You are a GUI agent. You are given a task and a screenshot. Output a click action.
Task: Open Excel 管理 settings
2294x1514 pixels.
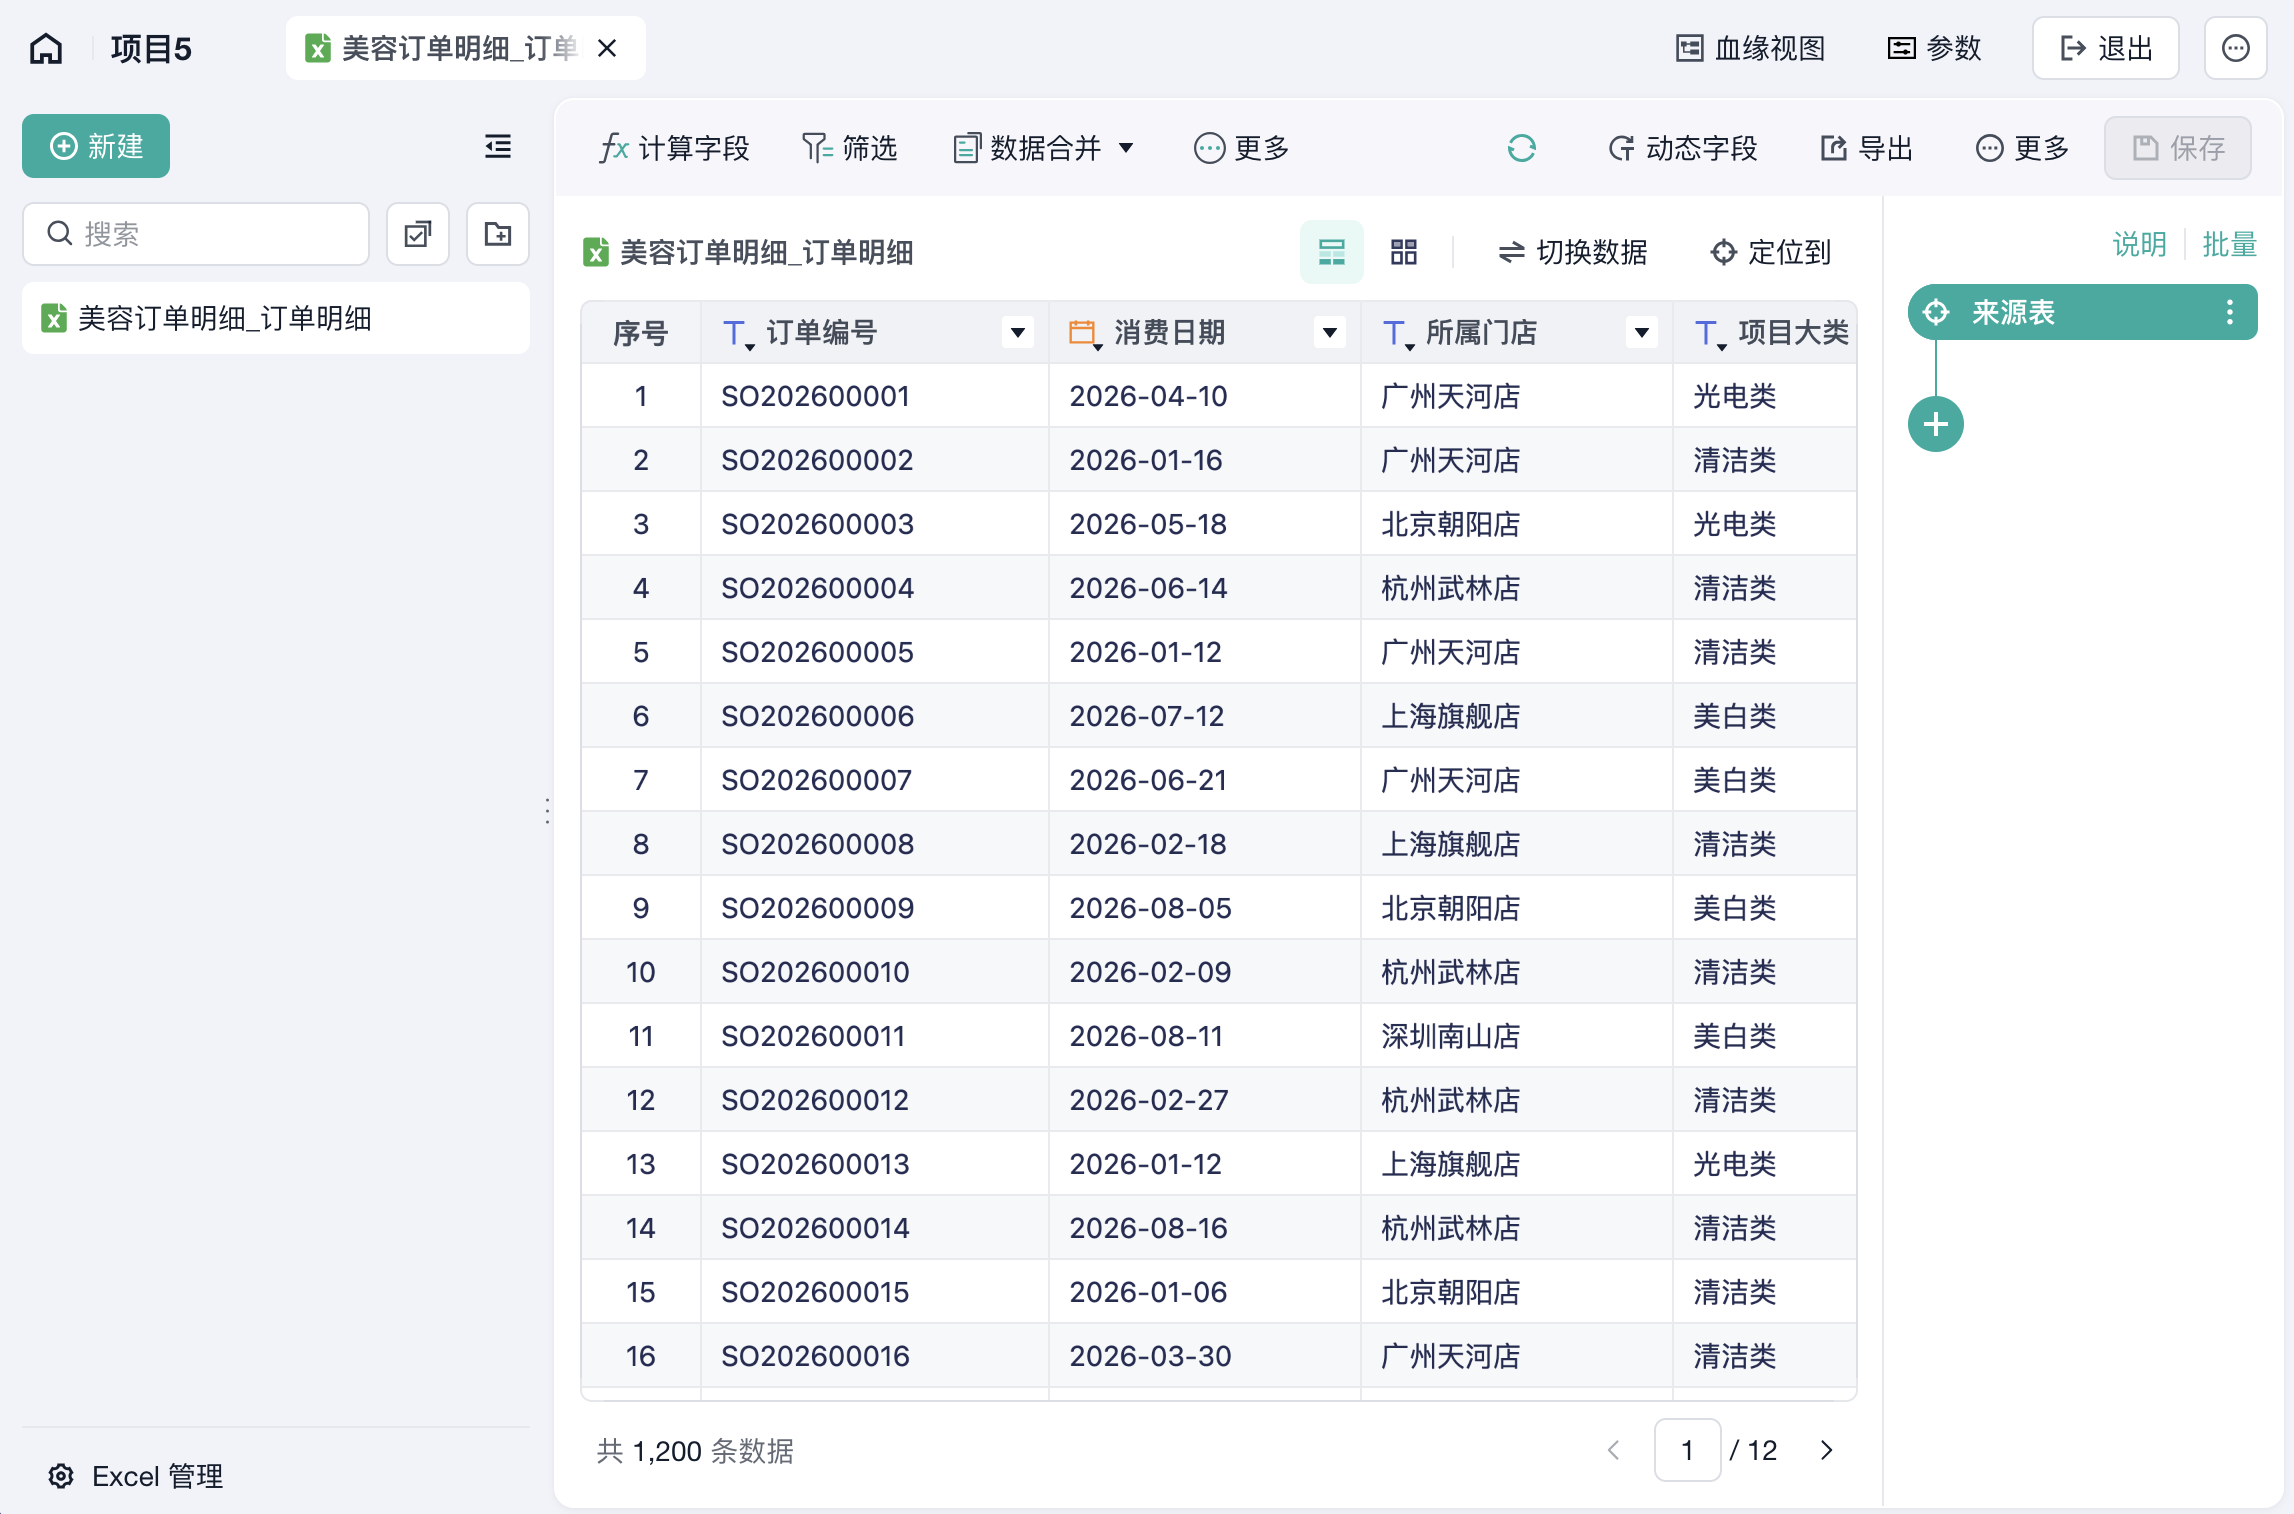tap(136, 1476)
